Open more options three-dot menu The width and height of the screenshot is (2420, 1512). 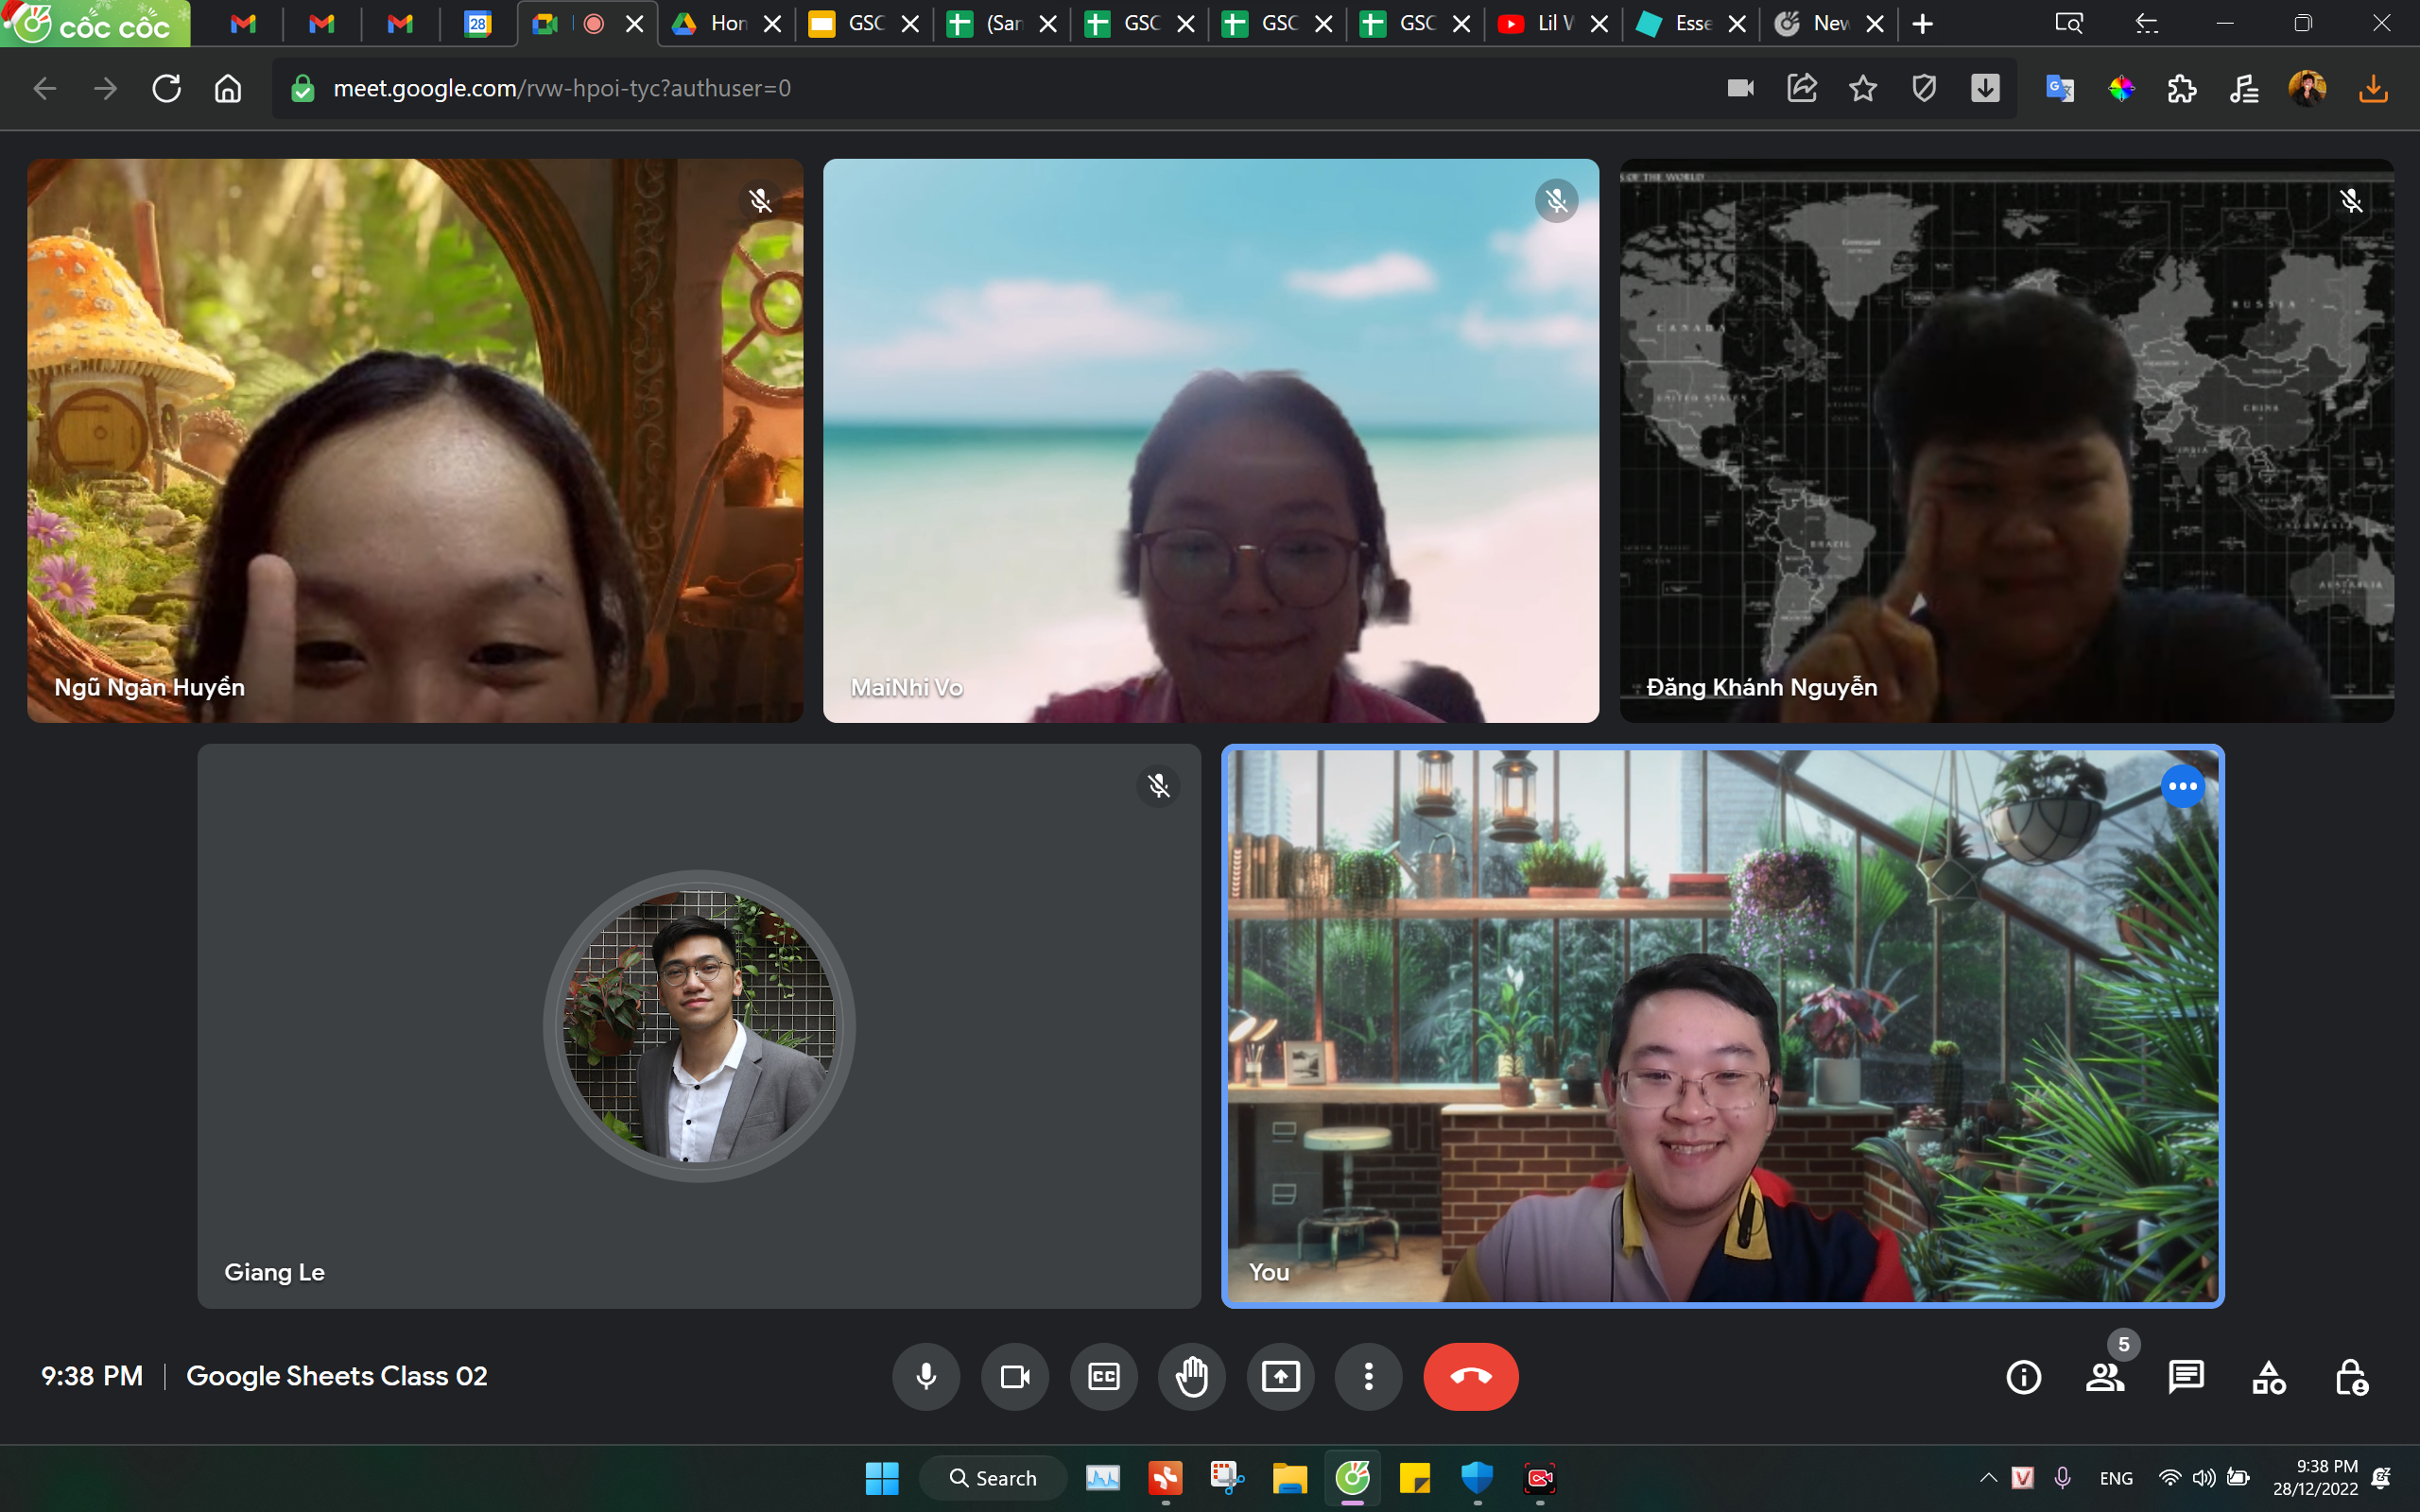[1368, 1377]
